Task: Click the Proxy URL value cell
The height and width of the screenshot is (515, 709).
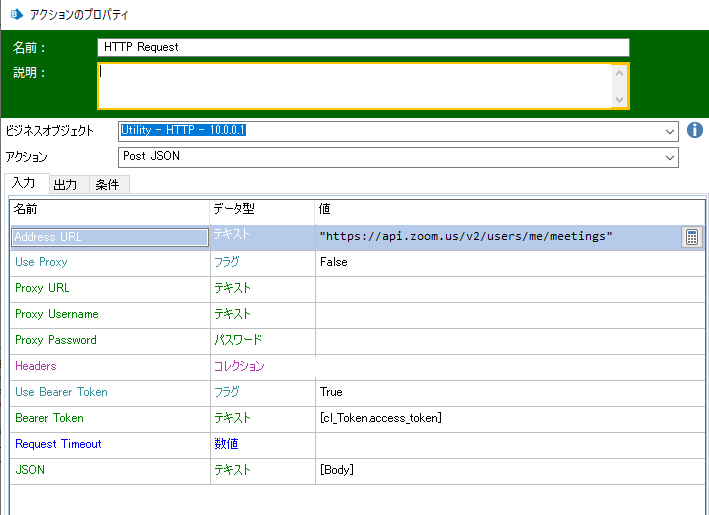Action: [x=508, y=288]
